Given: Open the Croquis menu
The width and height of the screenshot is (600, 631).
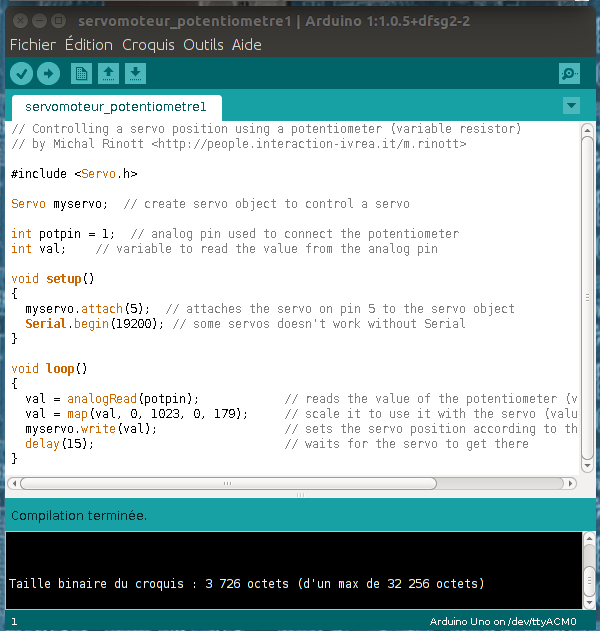Looking at the screenshot, I should pos(148,45).
